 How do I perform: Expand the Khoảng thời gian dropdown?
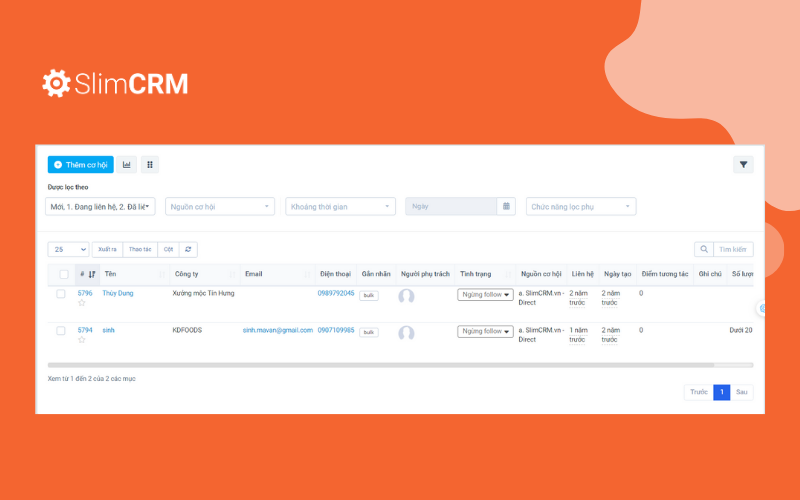[x=340, y=207]
